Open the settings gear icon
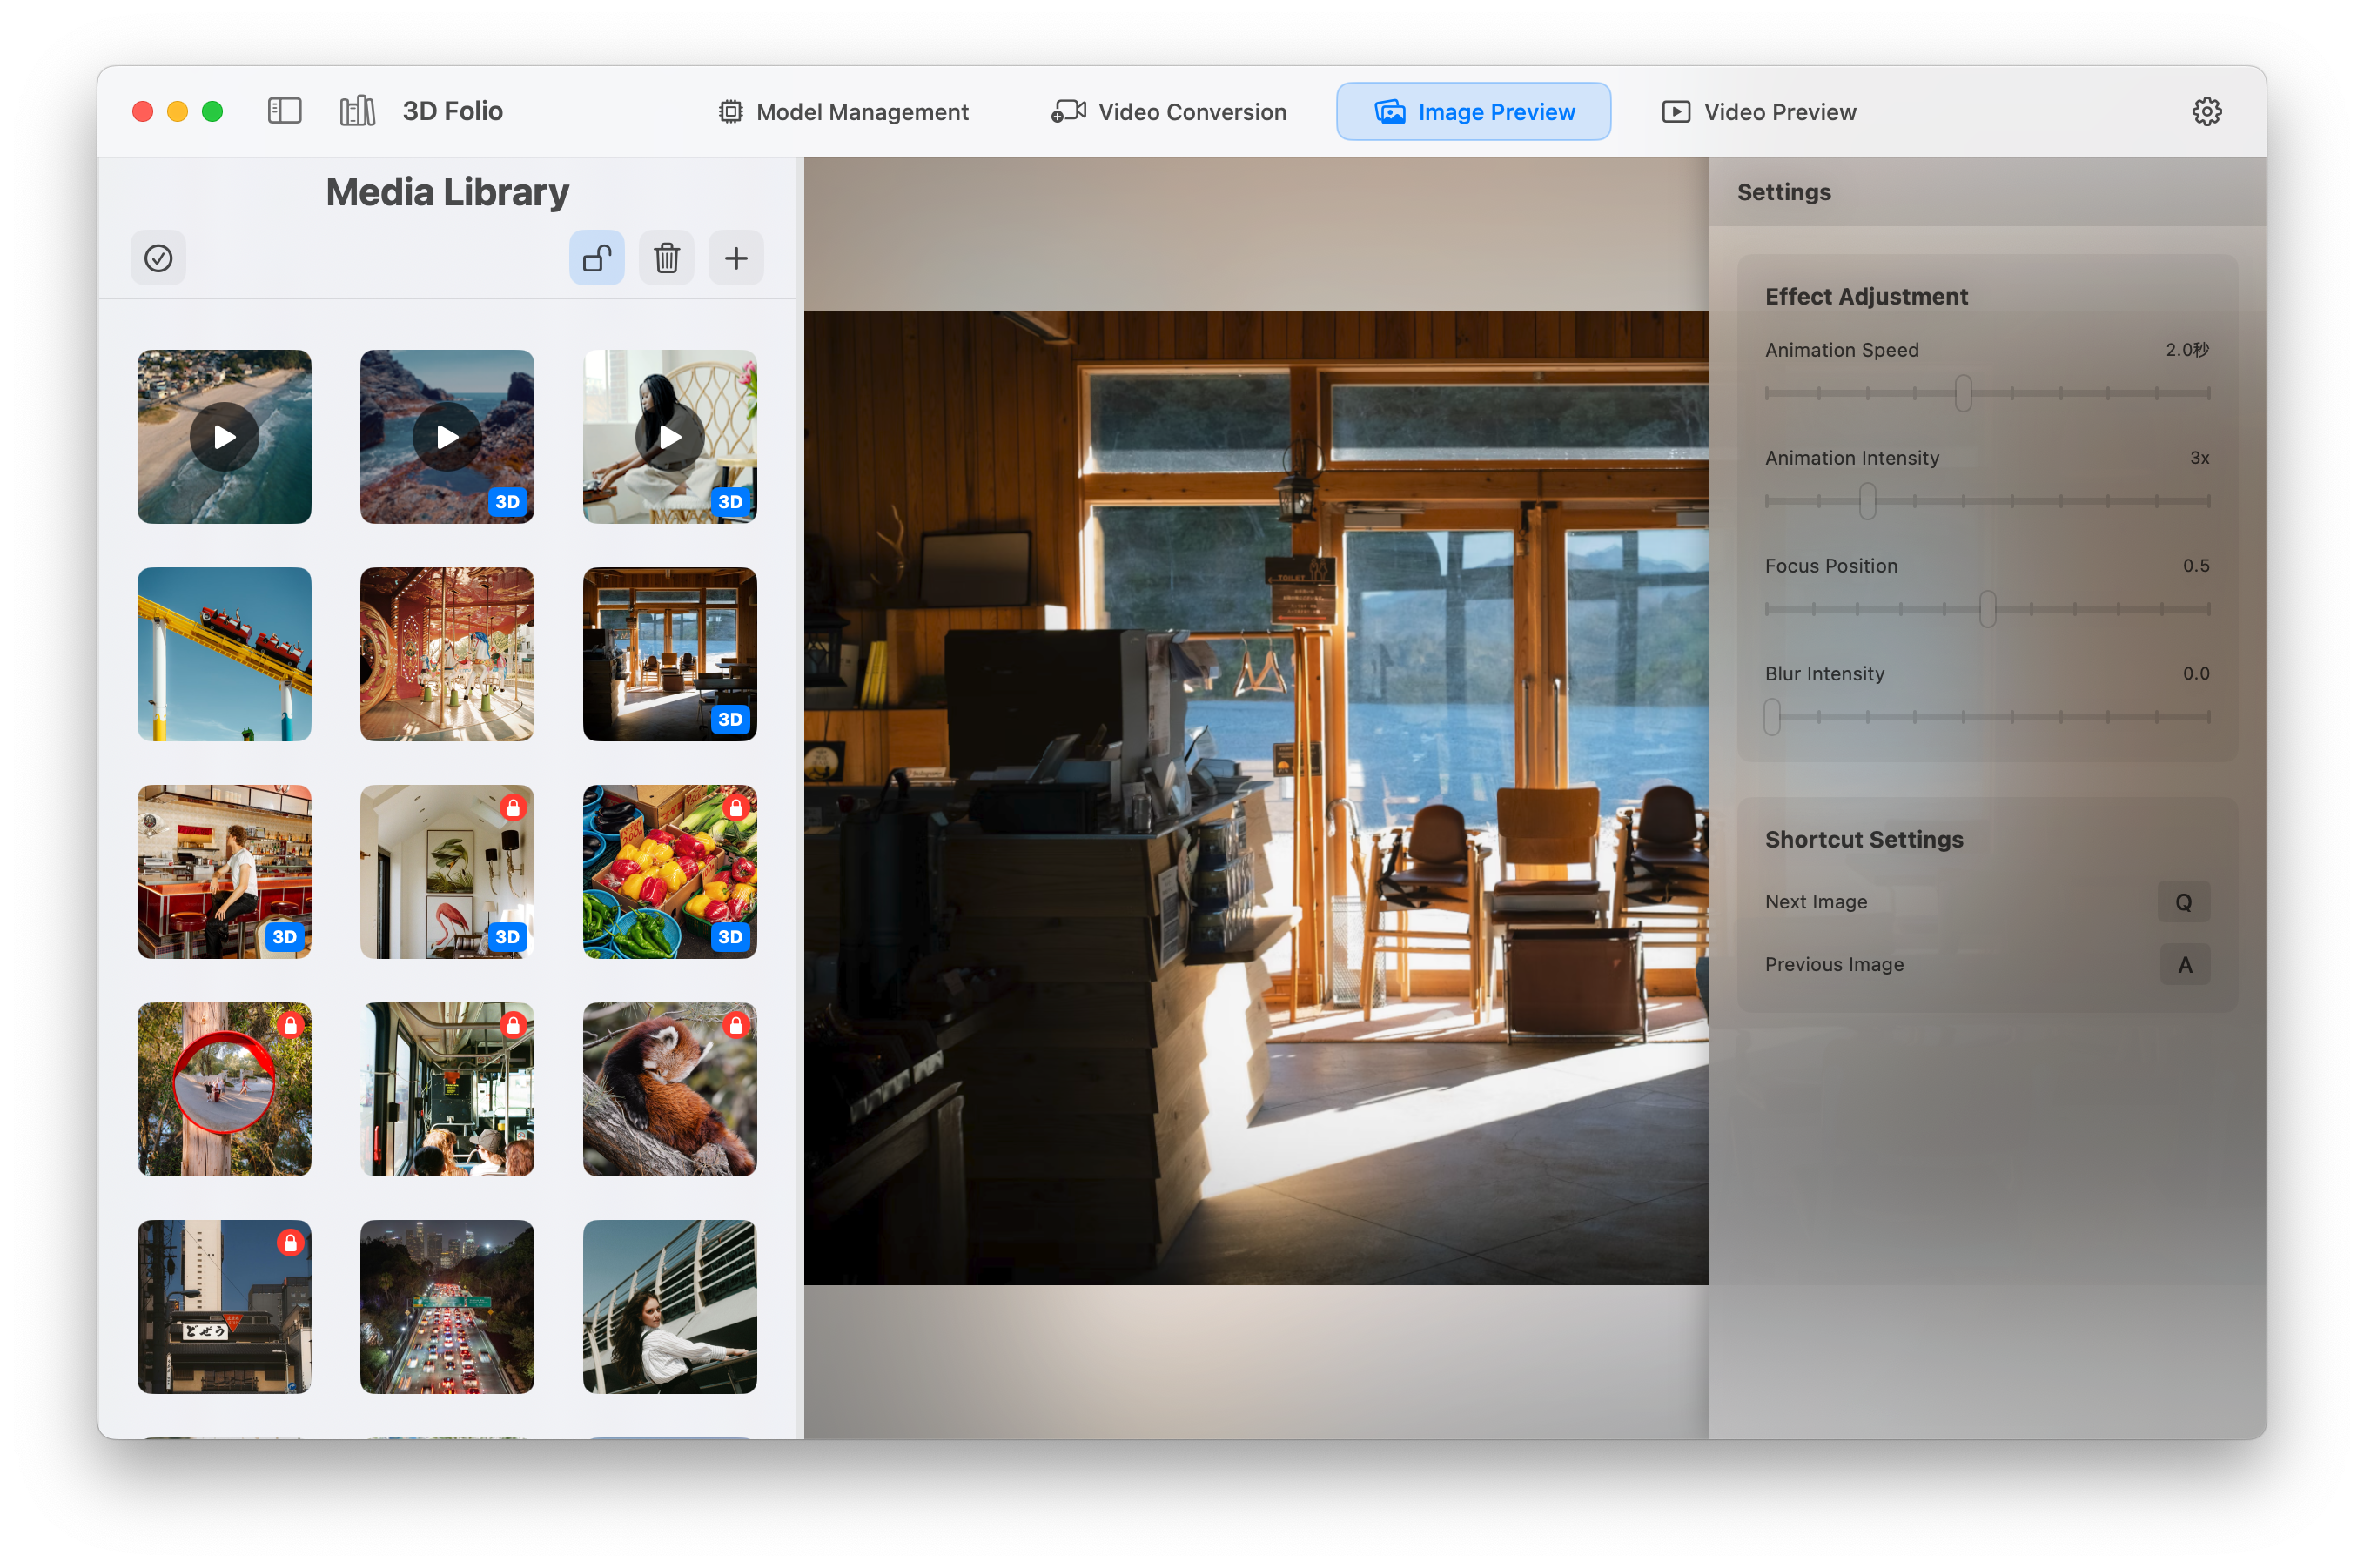The width and height of the screenshot is (2364, 1568). [2206, 111]
